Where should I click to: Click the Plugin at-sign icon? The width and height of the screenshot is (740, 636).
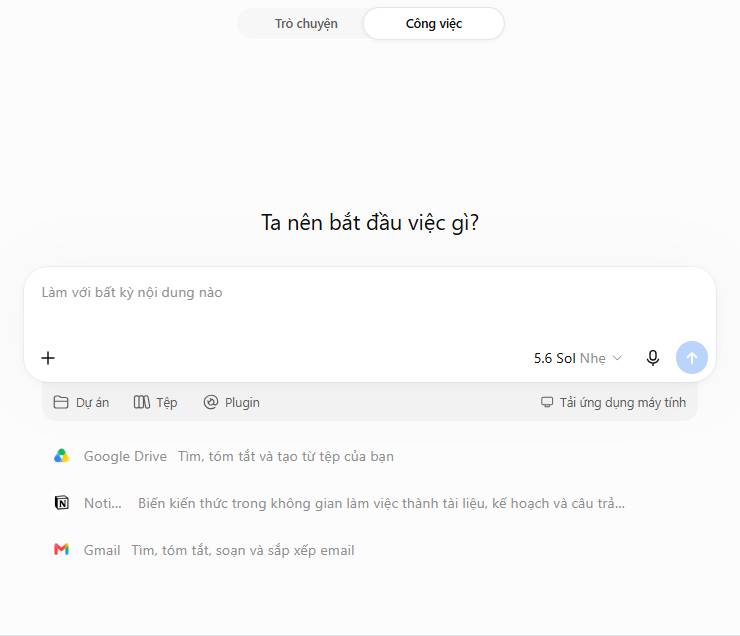click(x=210, y=402)
